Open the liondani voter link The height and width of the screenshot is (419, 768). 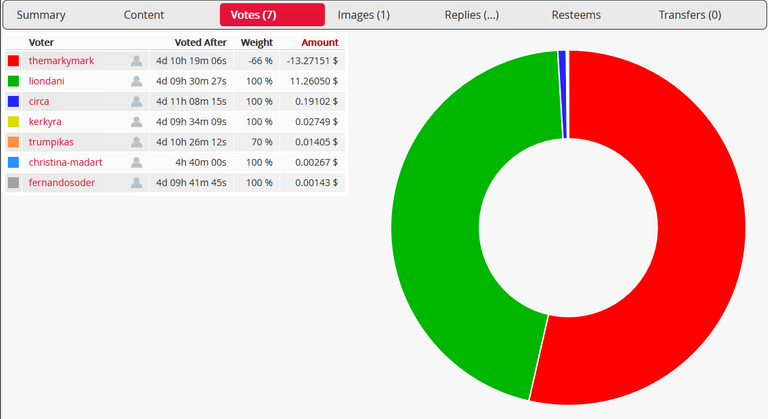coord(47,81)
